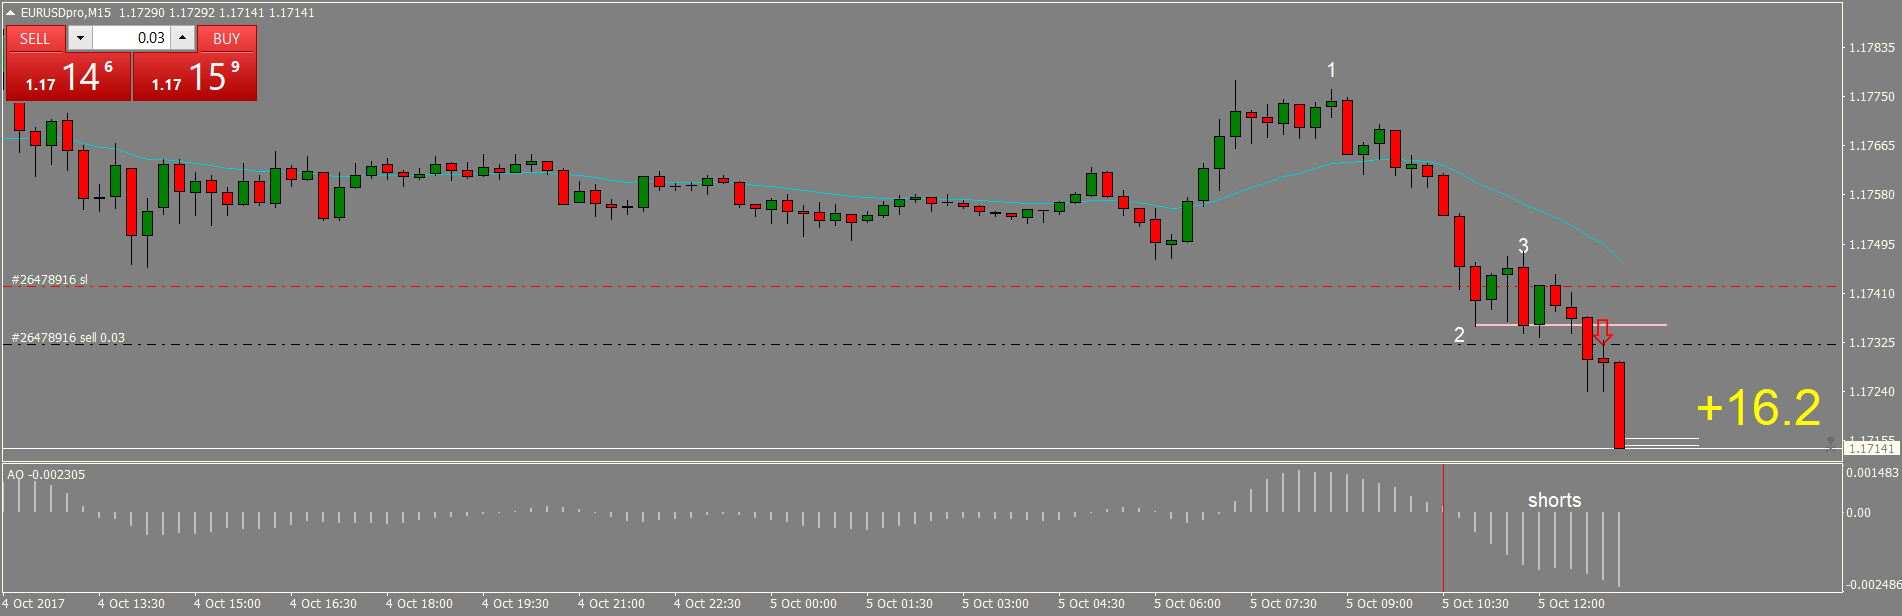Click the vertical line in the AO window
Screen dimensions: 1902x616
1443,528
